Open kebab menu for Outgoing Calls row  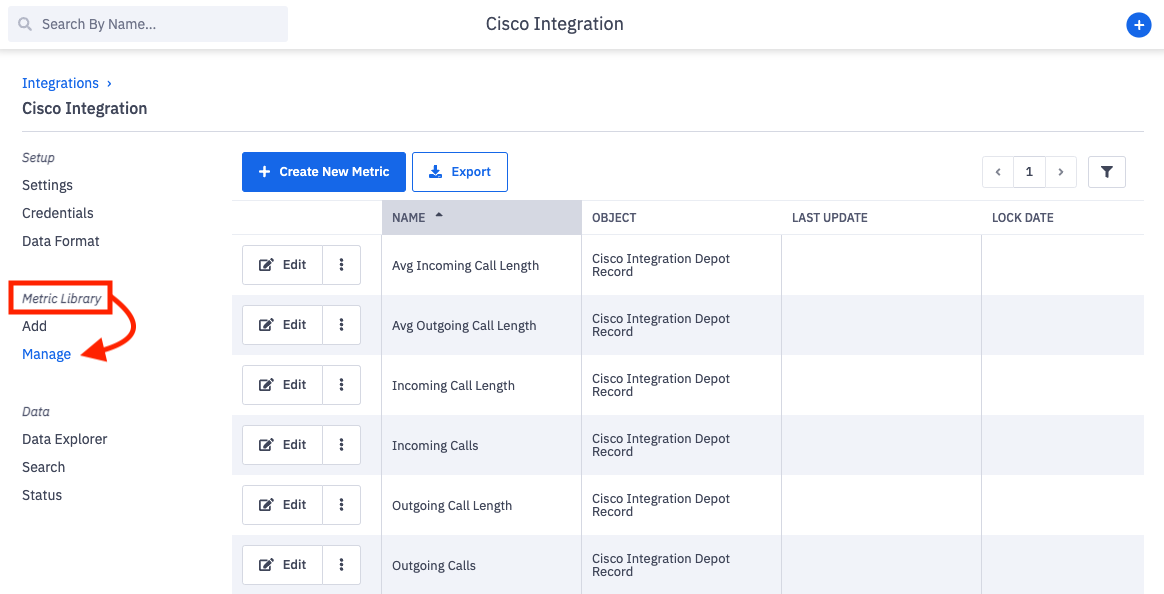coord(342,565)
